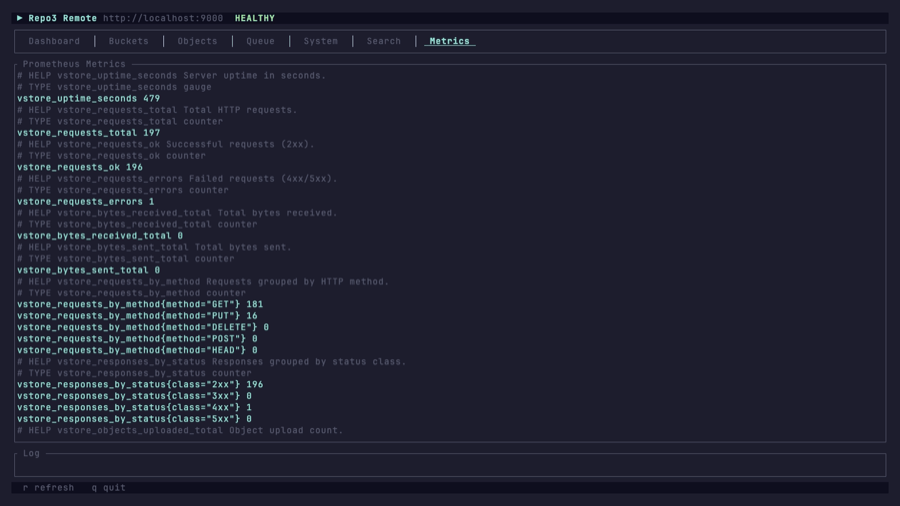Click the TYPE vstore_requests_total counter line
This screenshot has height=506, width=900.
[120, 122]
